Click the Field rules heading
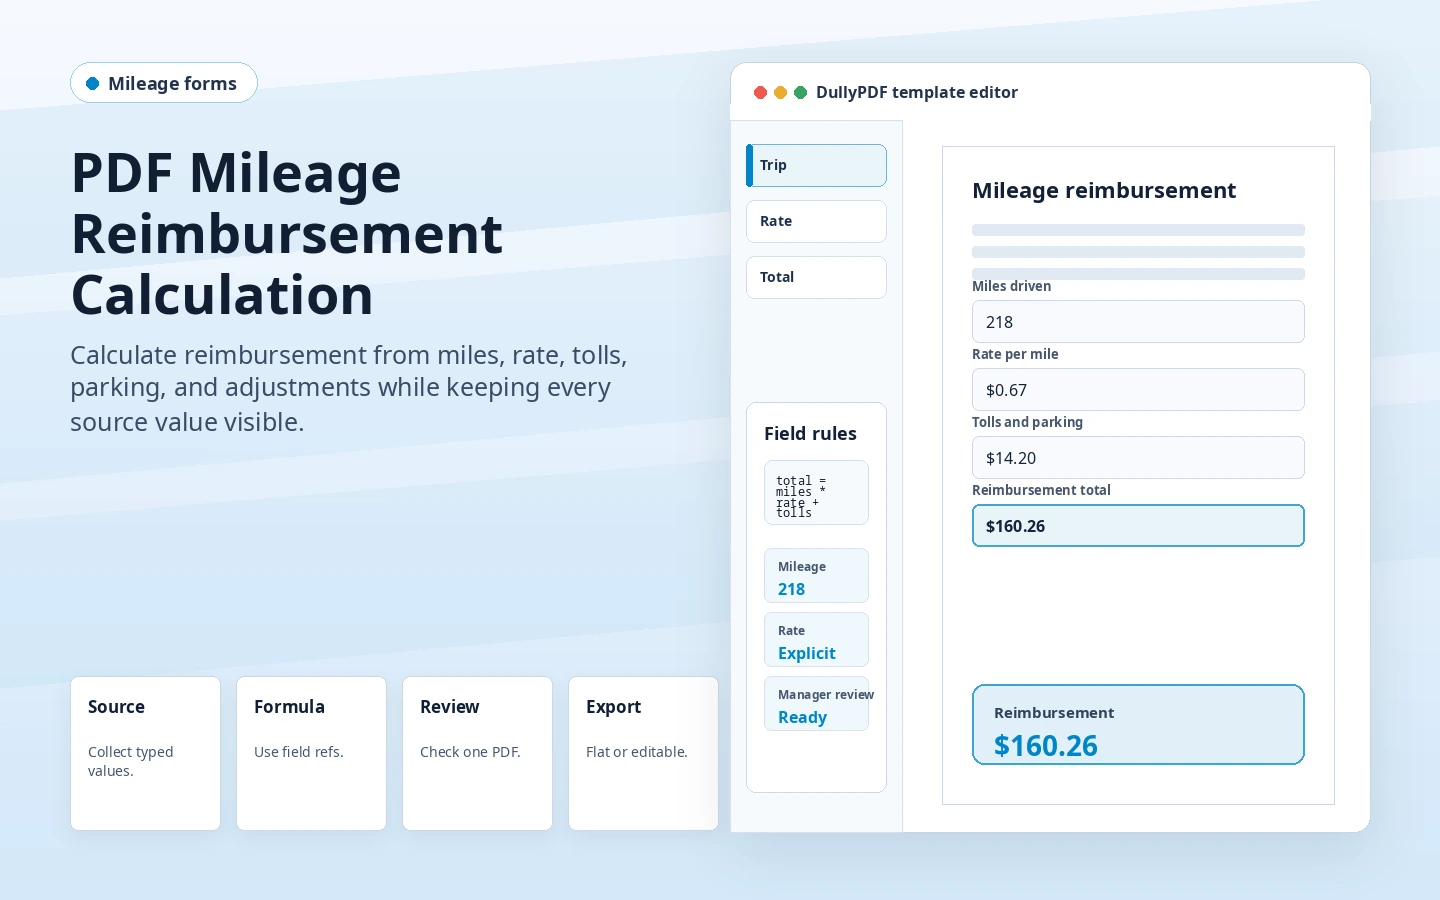This screenshot has height=900, width=1440. pos(810,434)
